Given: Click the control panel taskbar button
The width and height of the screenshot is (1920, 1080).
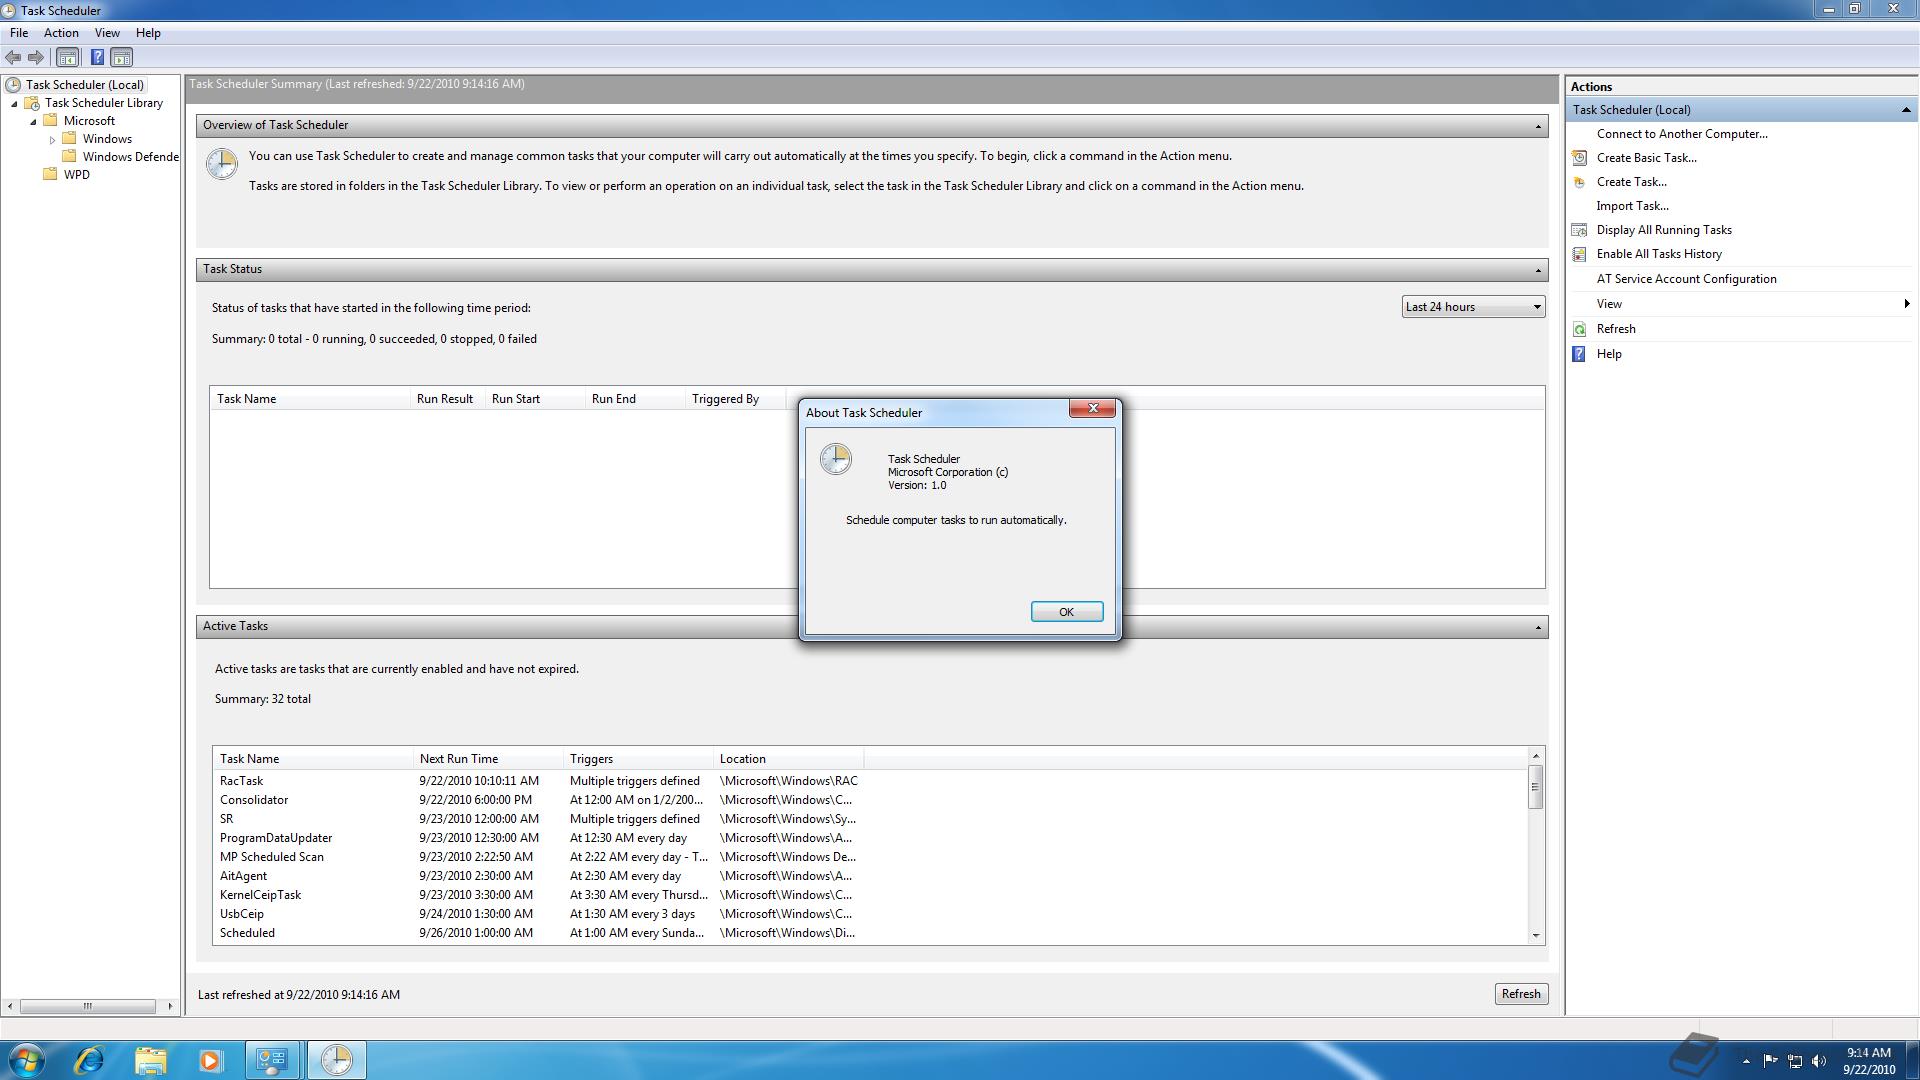Looking at the screenshot, I should click(x=272, y=1060).
